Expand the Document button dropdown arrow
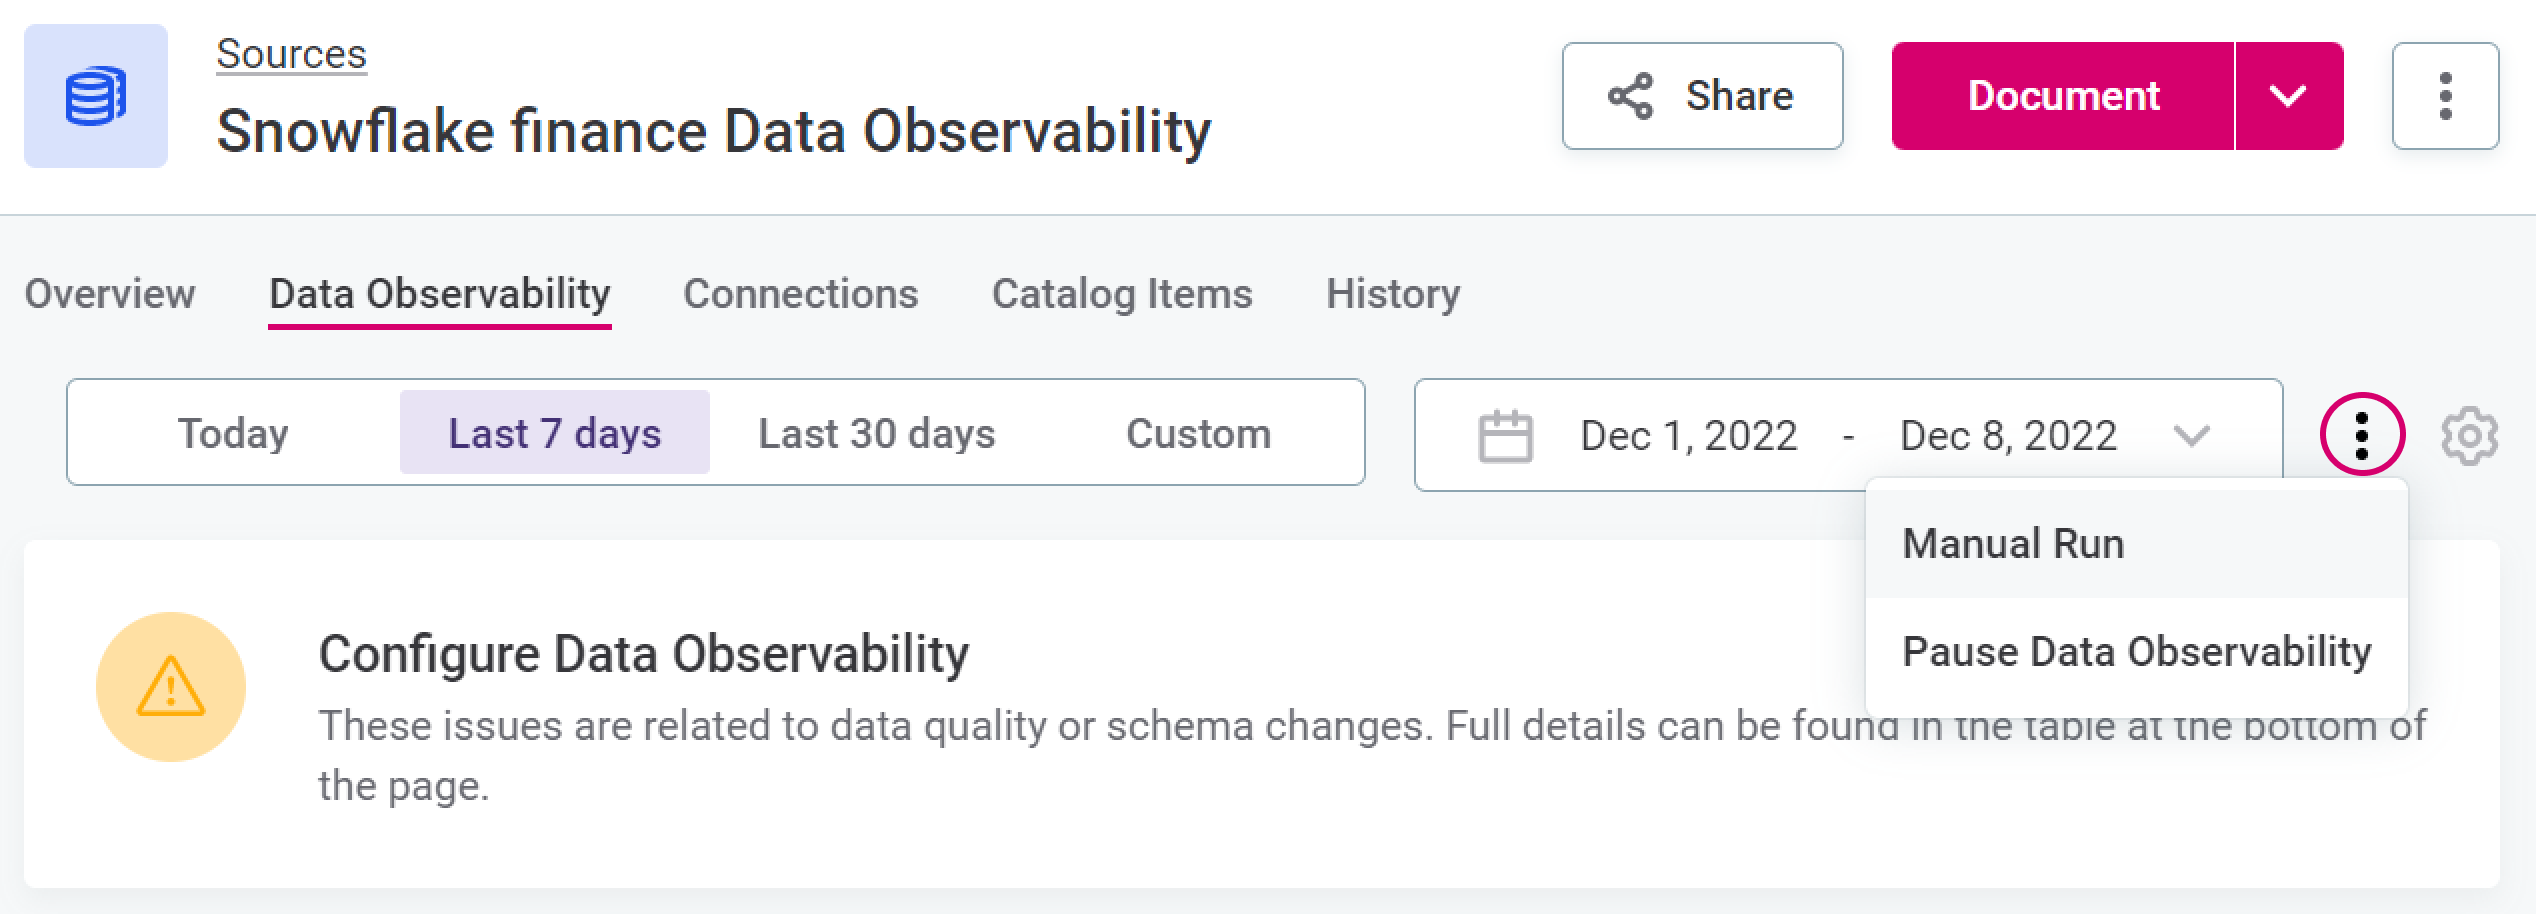 tap(2288, 96)
